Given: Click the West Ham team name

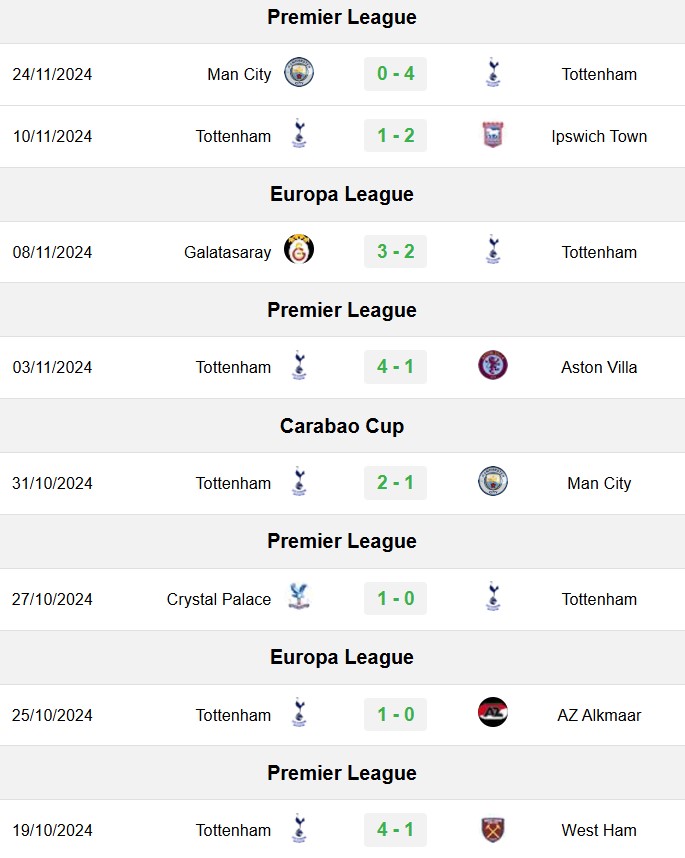Looking at the screenshot, I should [x=599, y=830].
